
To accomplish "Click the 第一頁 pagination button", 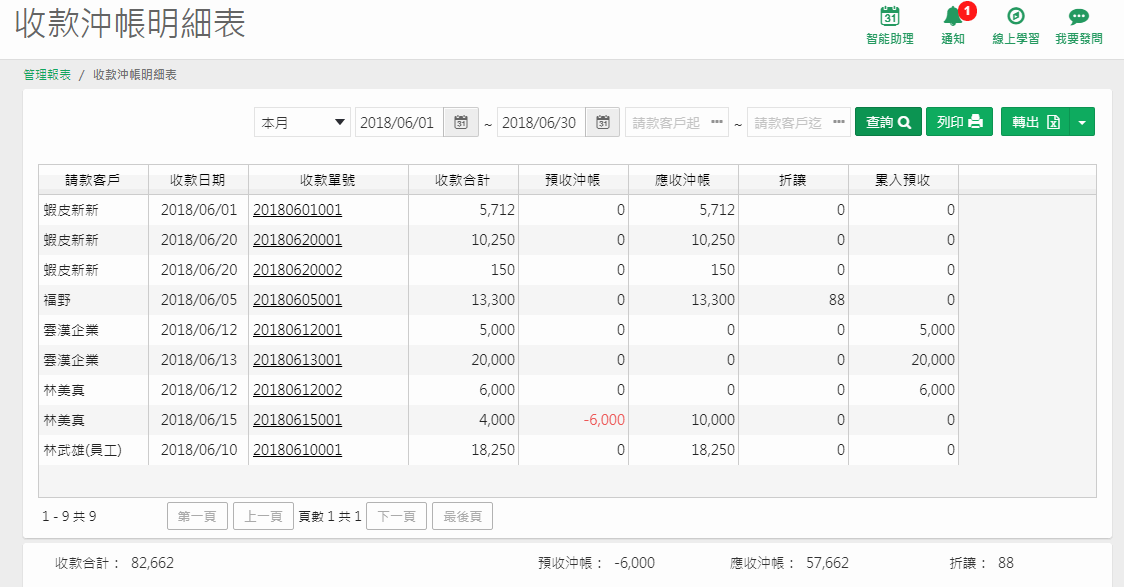I will (197, 516).
